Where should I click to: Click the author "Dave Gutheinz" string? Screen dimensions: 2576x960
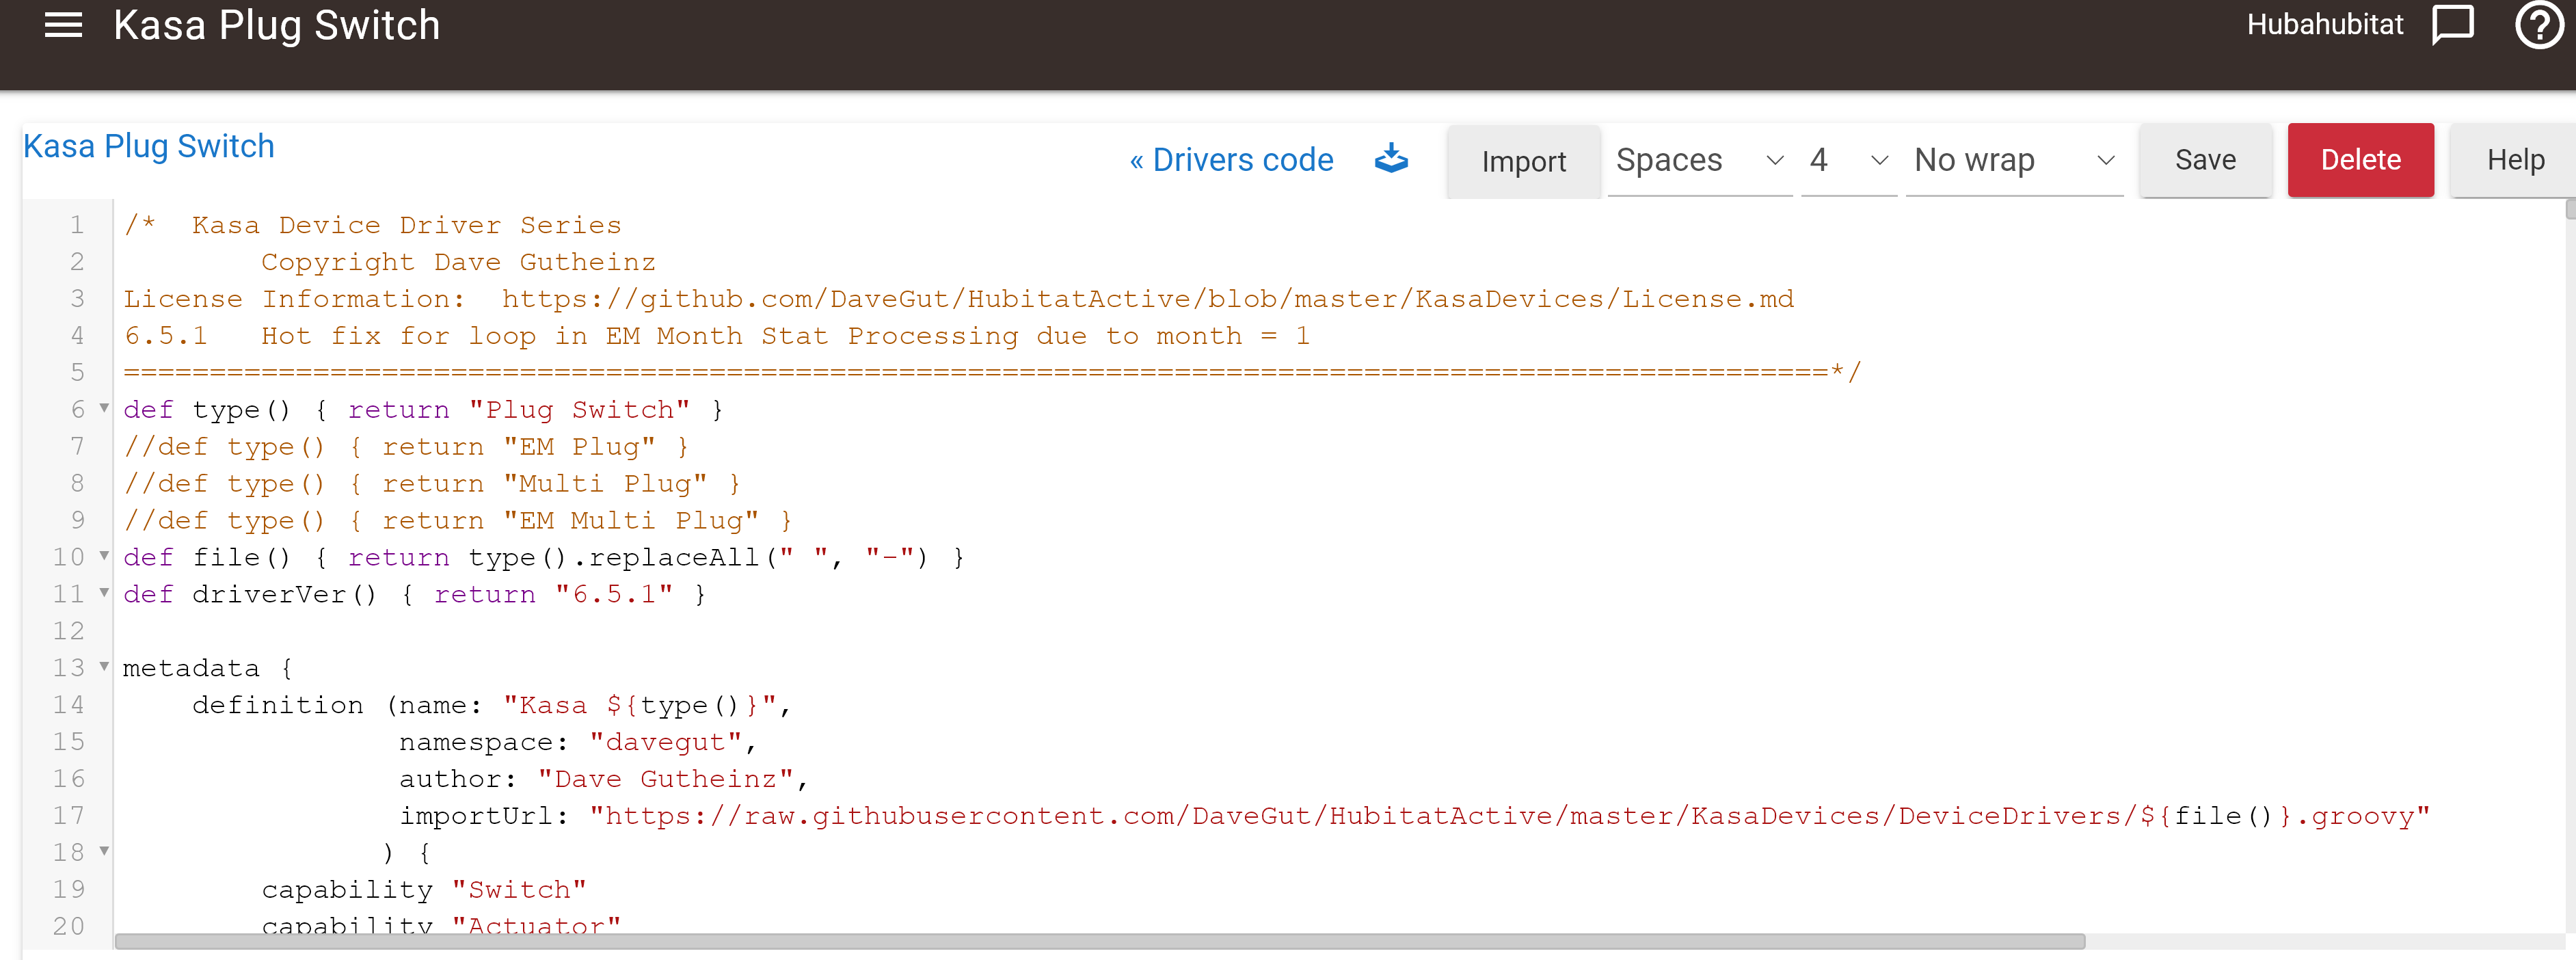coord(666,779)
